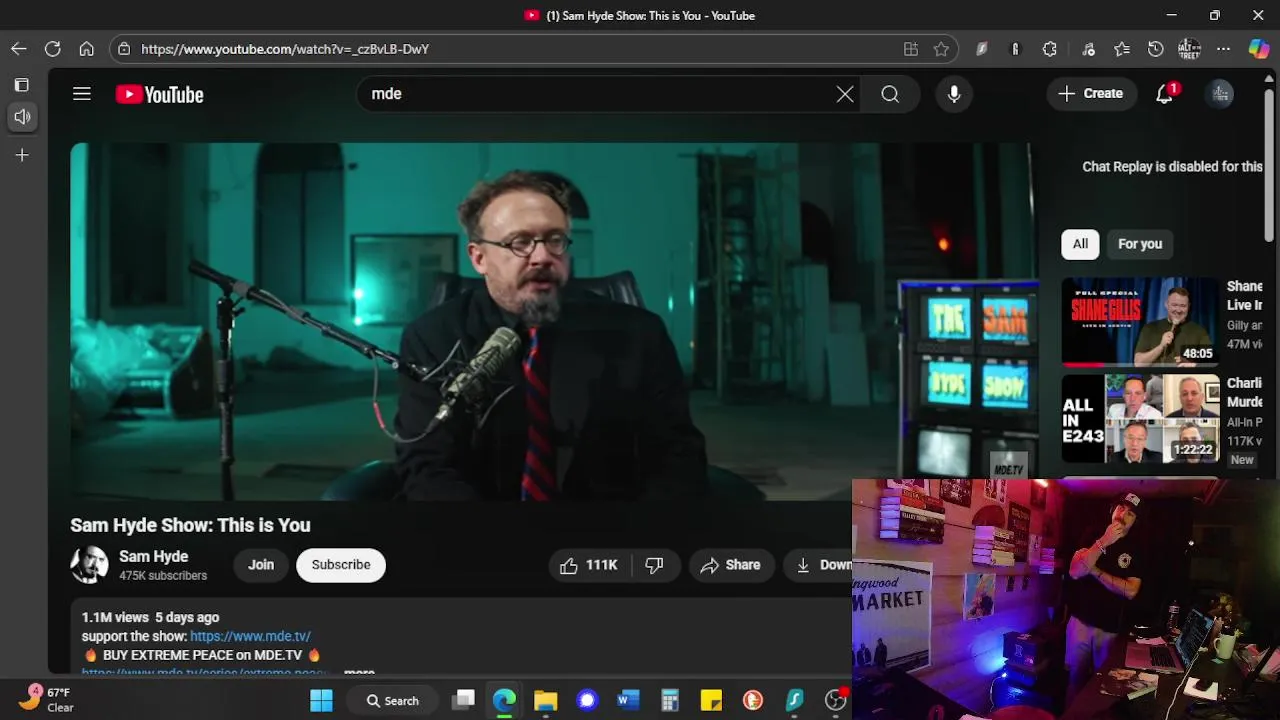Open Edge Settings and more menu
The width and height of the screenshot is (1280, 720).
(1223, 49)
